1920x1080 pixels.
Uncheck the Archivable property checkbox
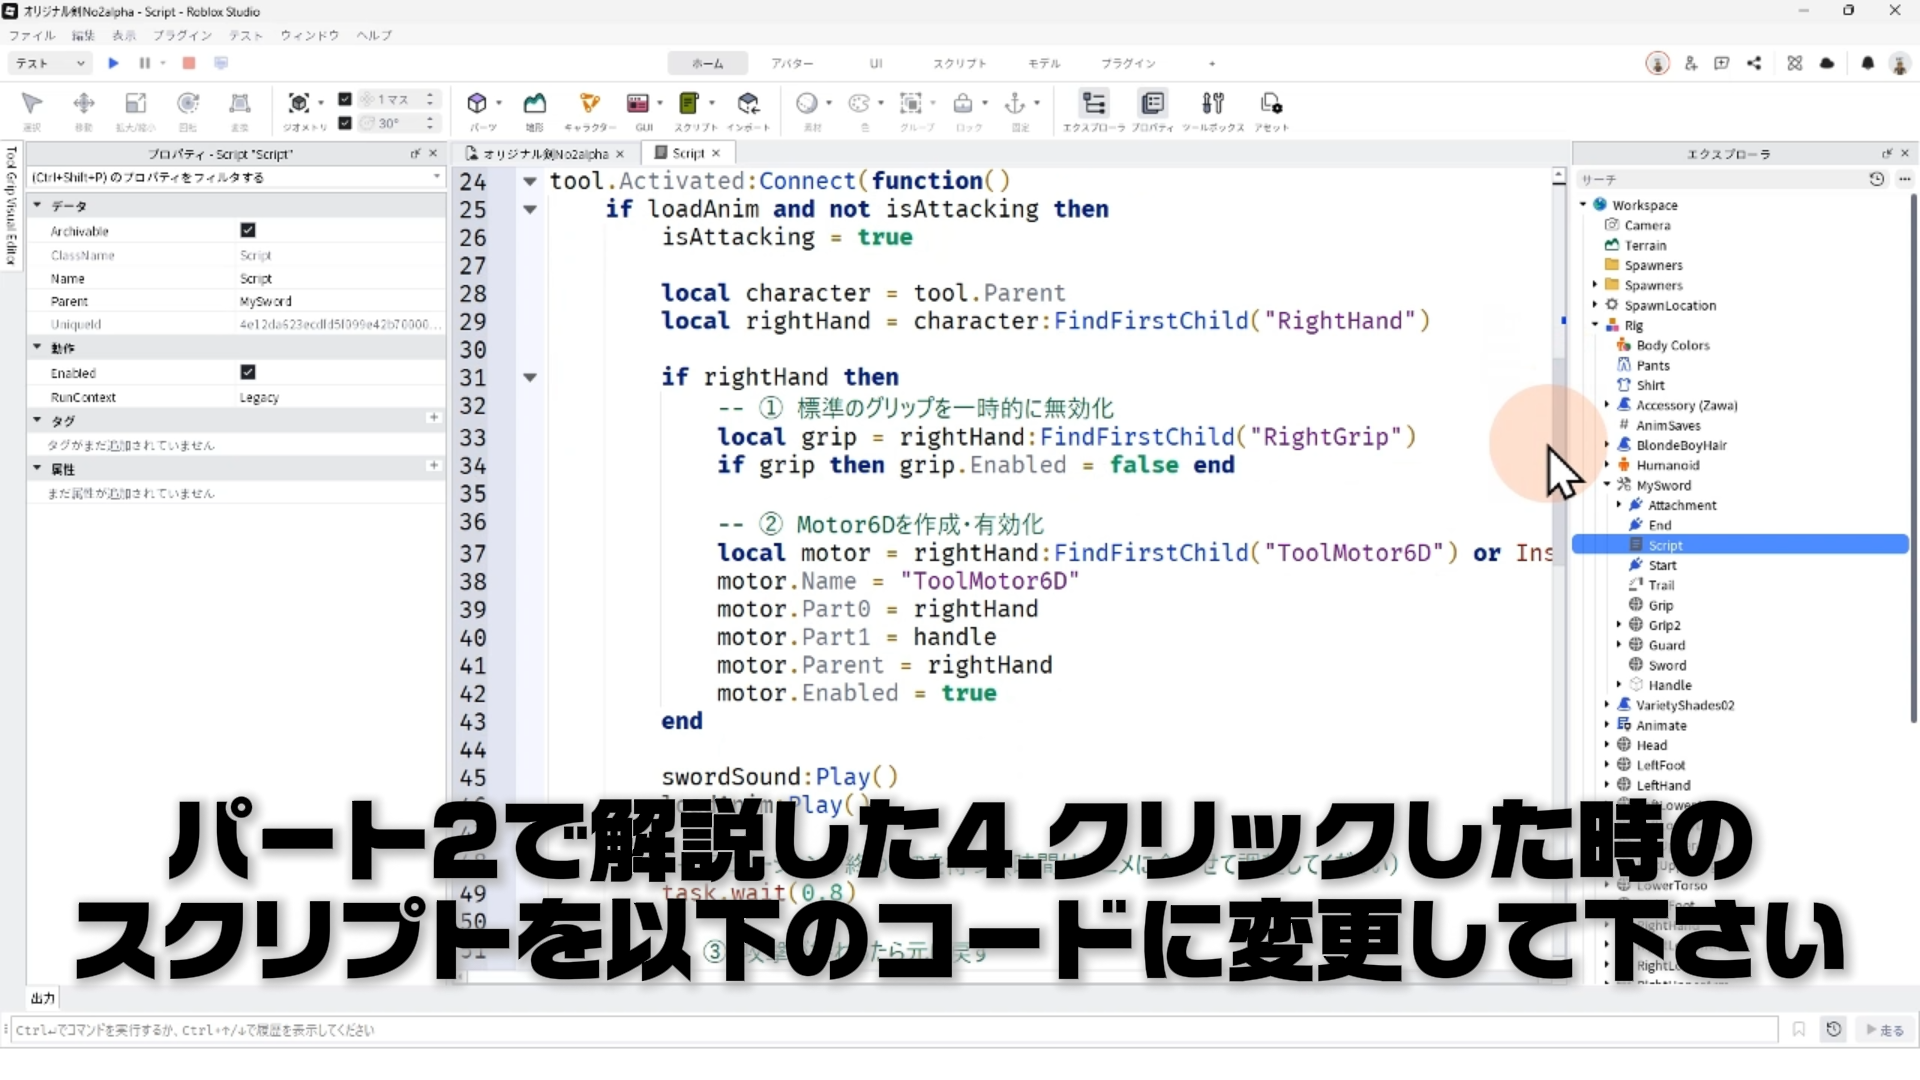(248, 230)
